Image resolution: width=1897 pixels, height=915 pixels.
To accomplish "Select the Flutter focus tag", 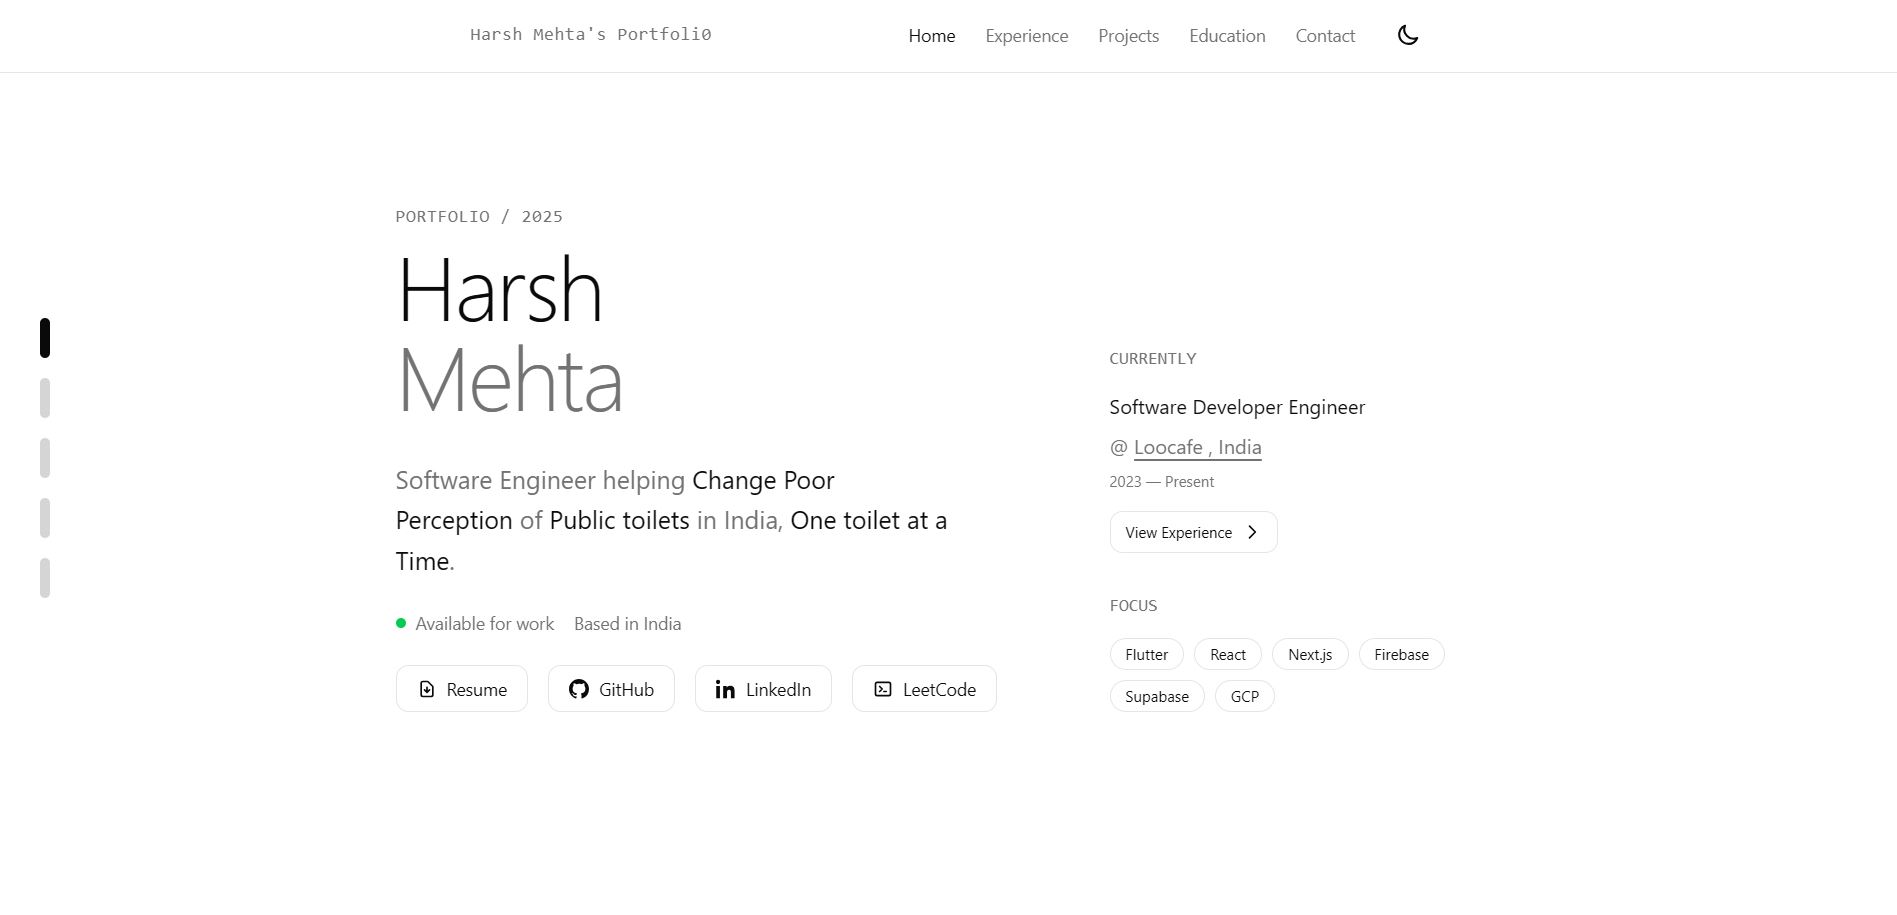I will 1146,654.
